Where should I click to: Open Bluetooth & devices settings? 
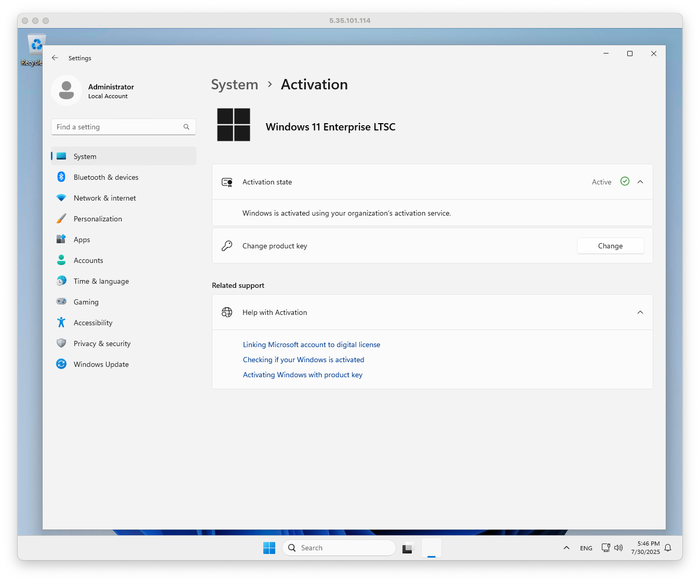coord(105,177)
